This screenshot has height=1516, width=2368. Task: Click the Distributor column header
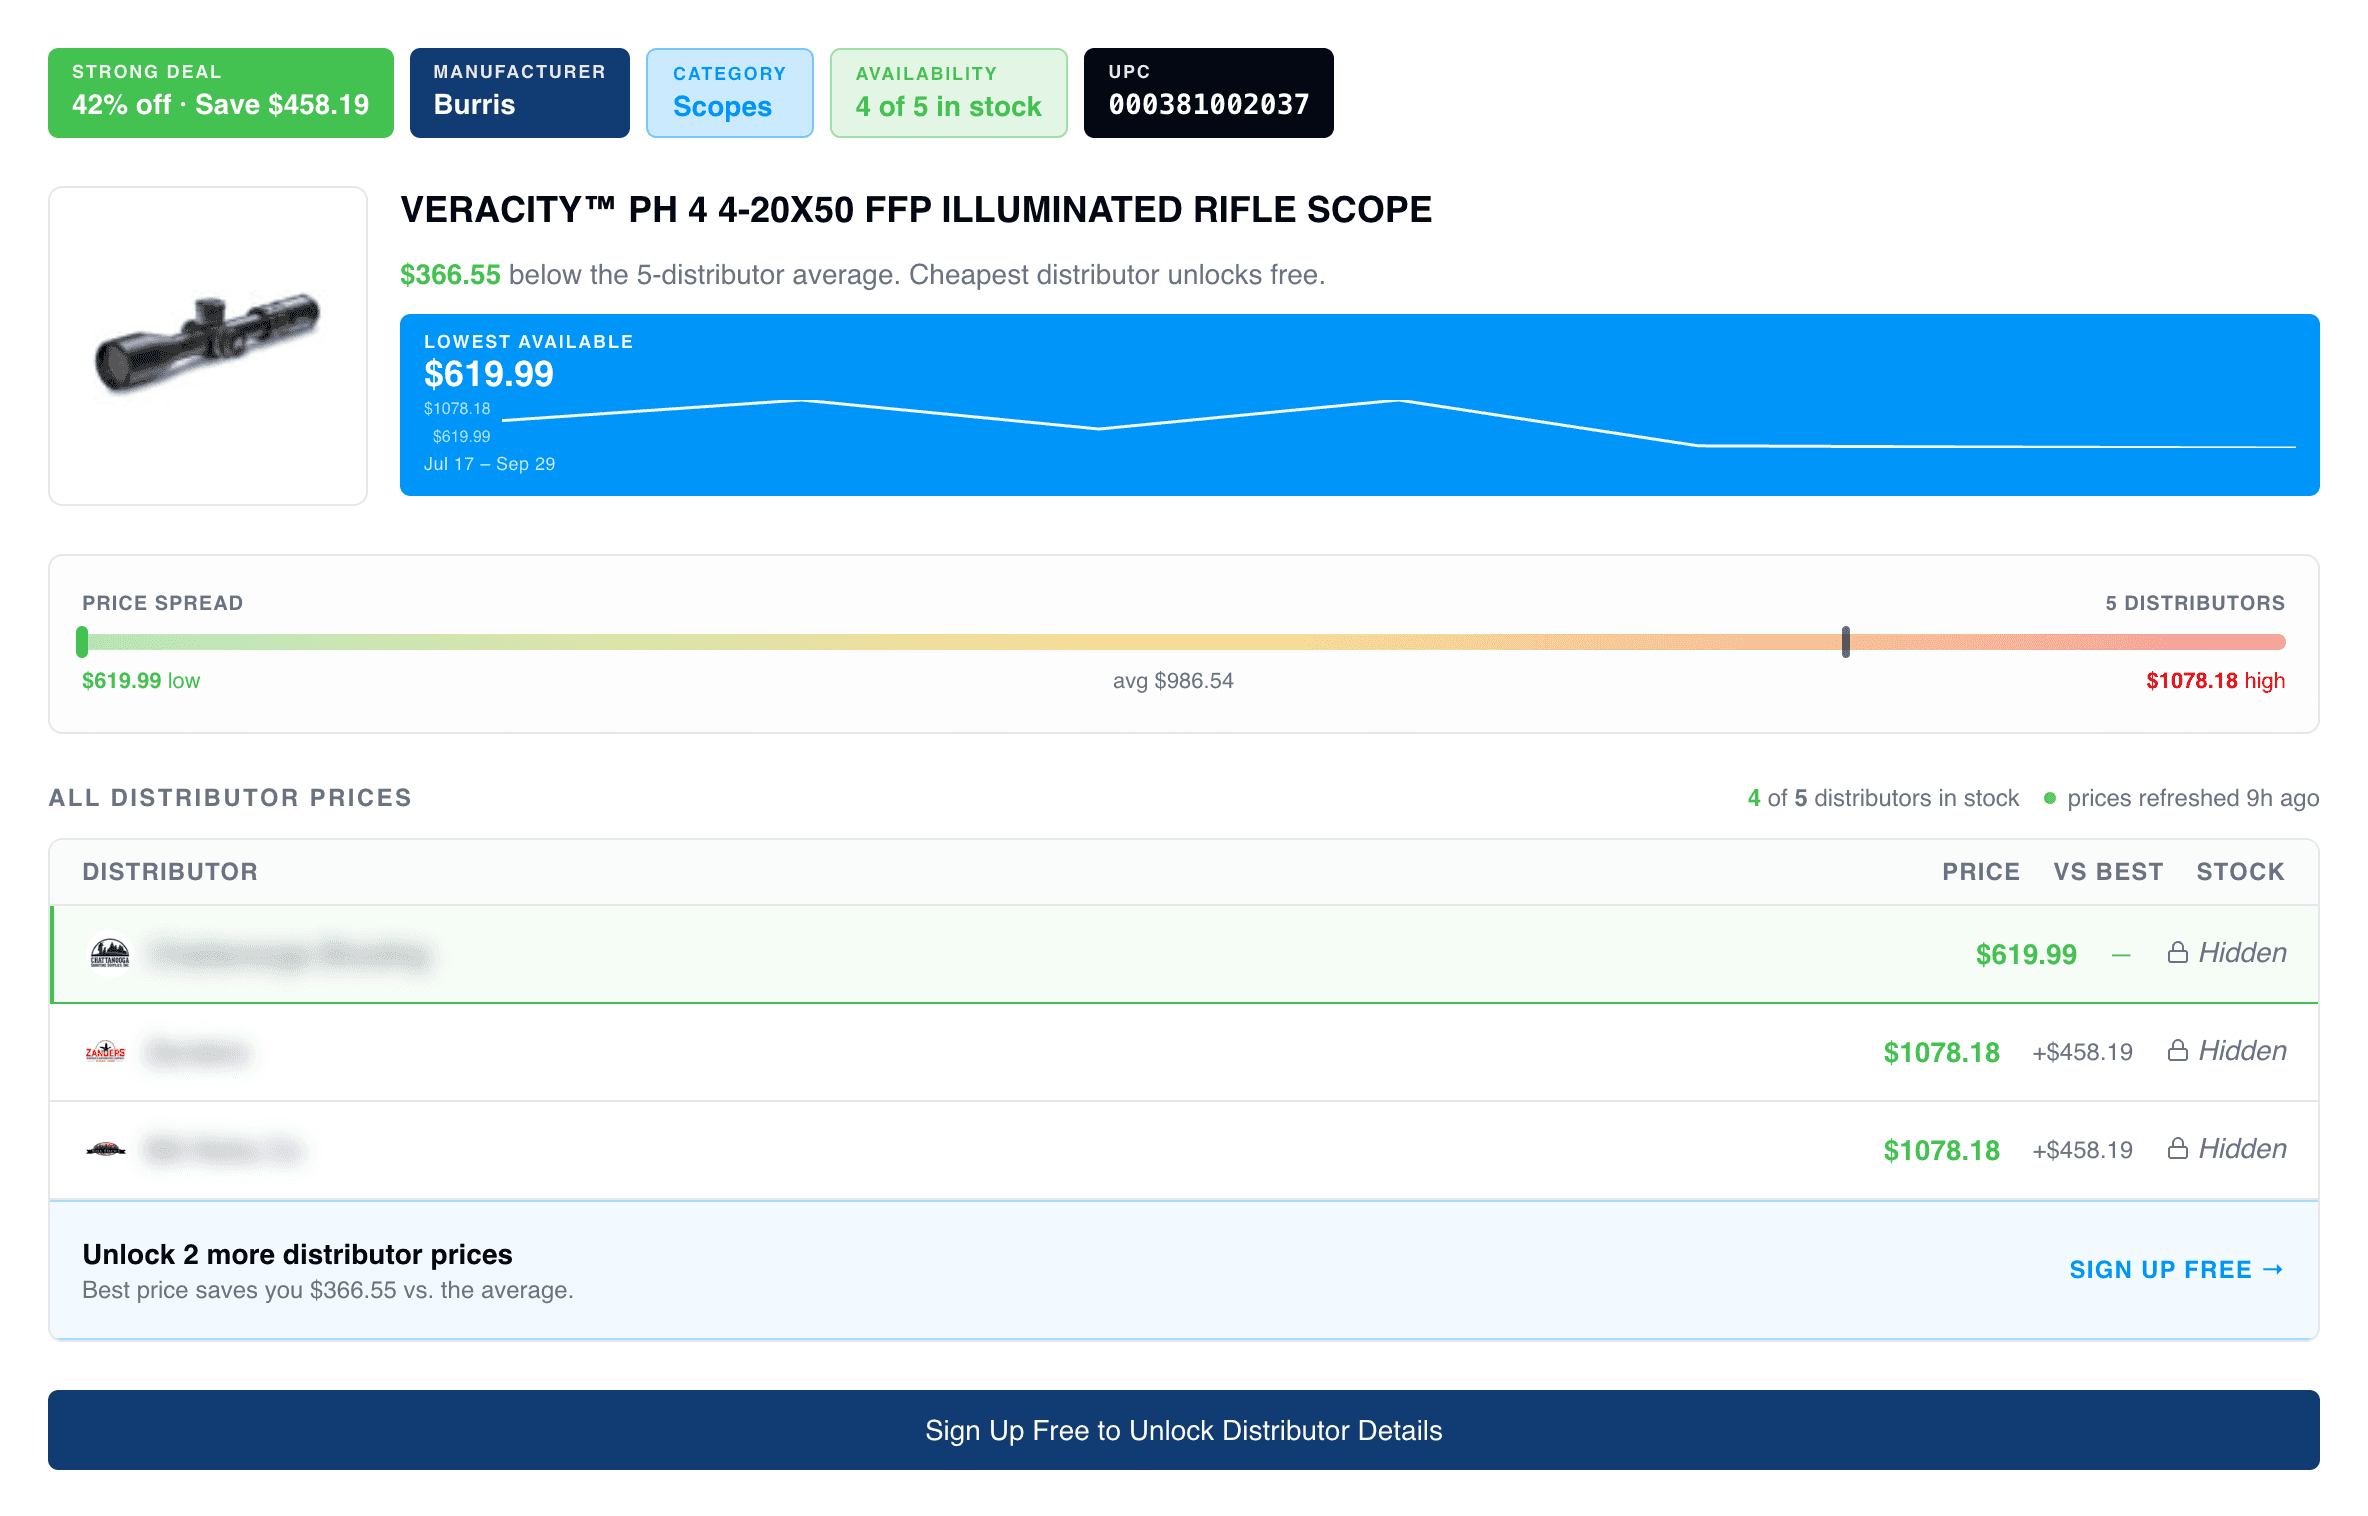click(x=170, y=872)
